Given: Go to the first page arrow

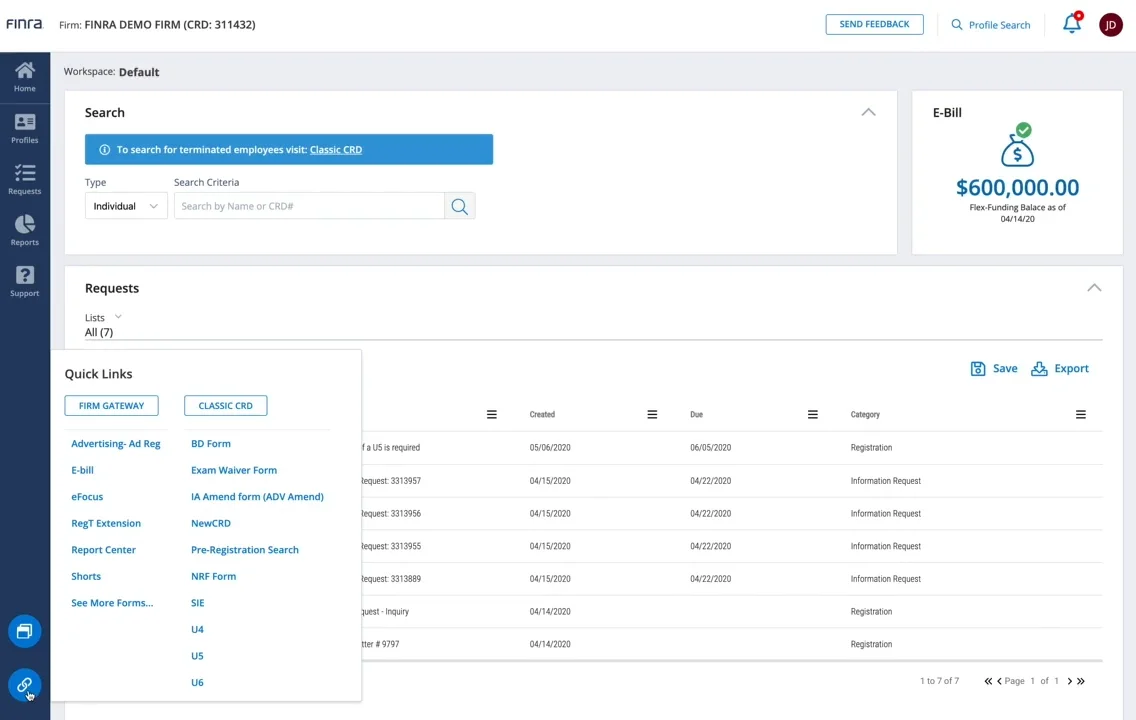Looking at the screenshot, I should coord(988,681).
